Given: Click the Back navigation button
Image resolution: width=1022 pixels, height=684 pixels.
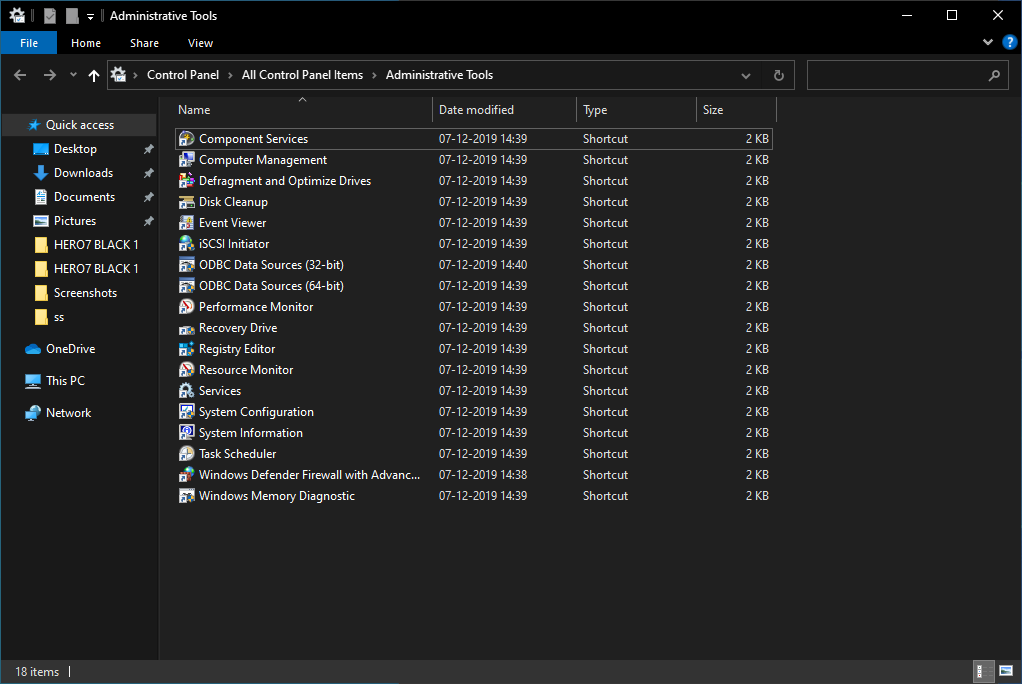Looking at the screenshot, I should 19,75.
